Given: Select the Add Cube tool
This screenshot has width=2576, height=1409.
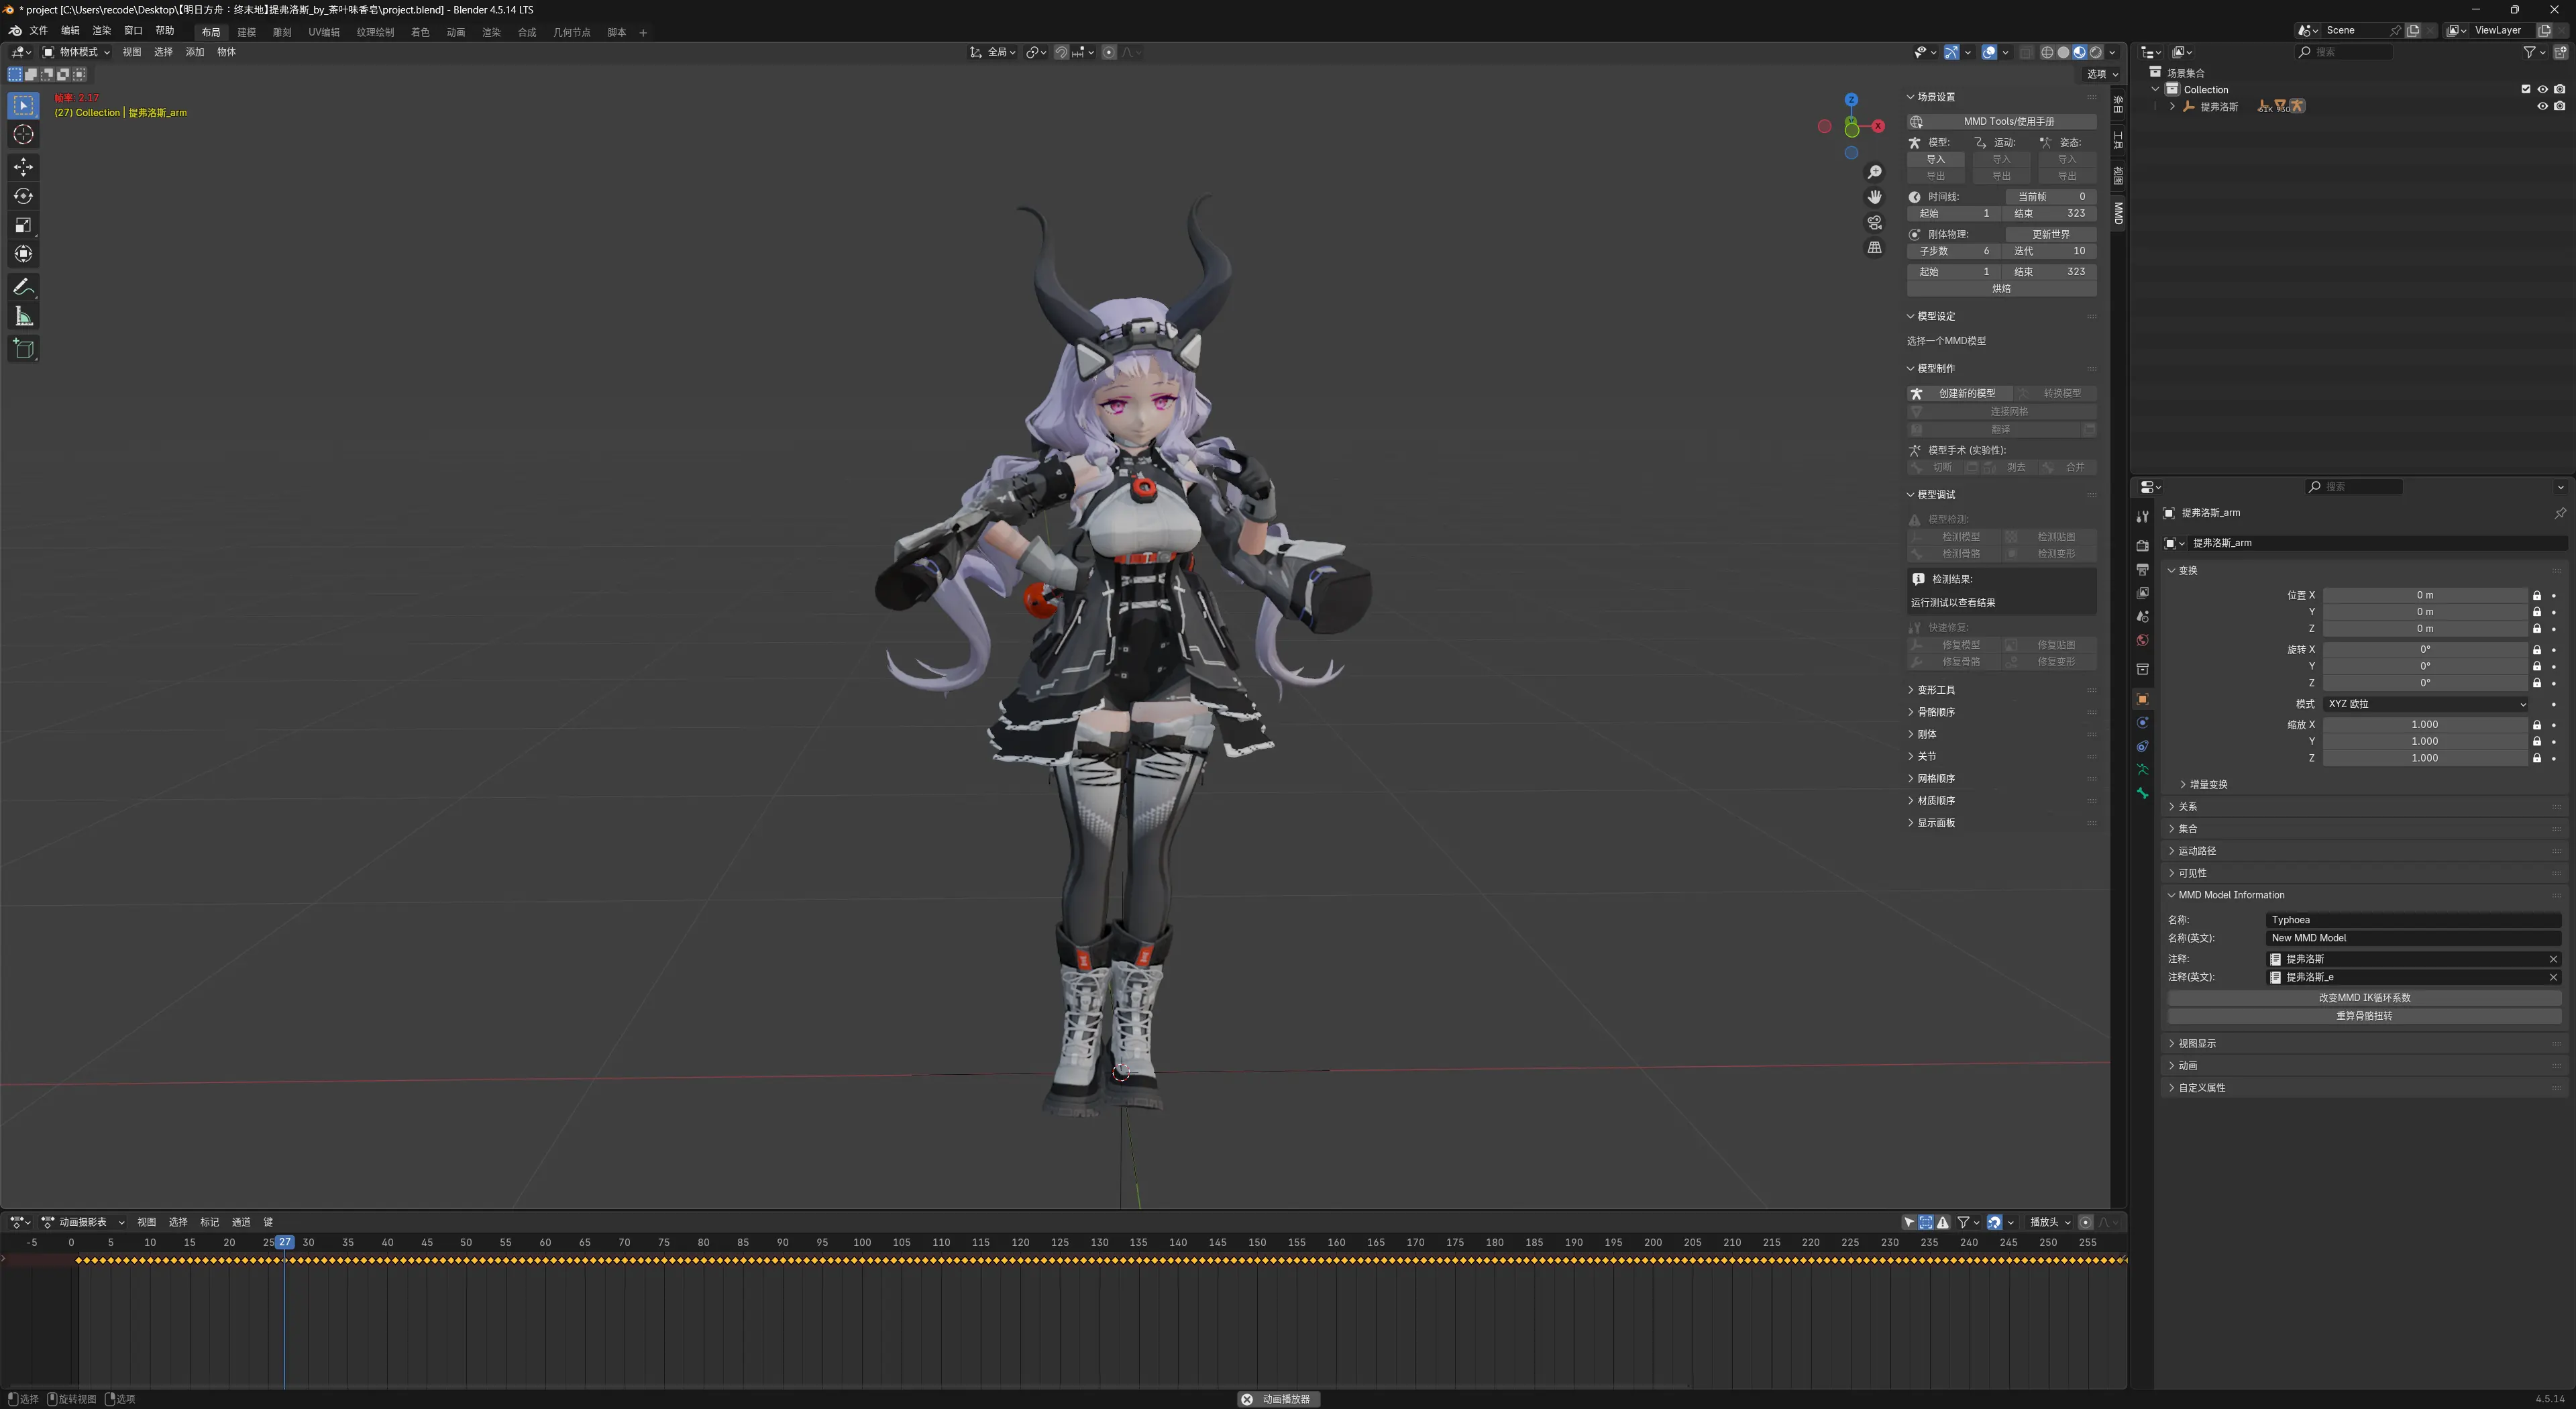Looking at the screenshot, I should pos(24,349).
